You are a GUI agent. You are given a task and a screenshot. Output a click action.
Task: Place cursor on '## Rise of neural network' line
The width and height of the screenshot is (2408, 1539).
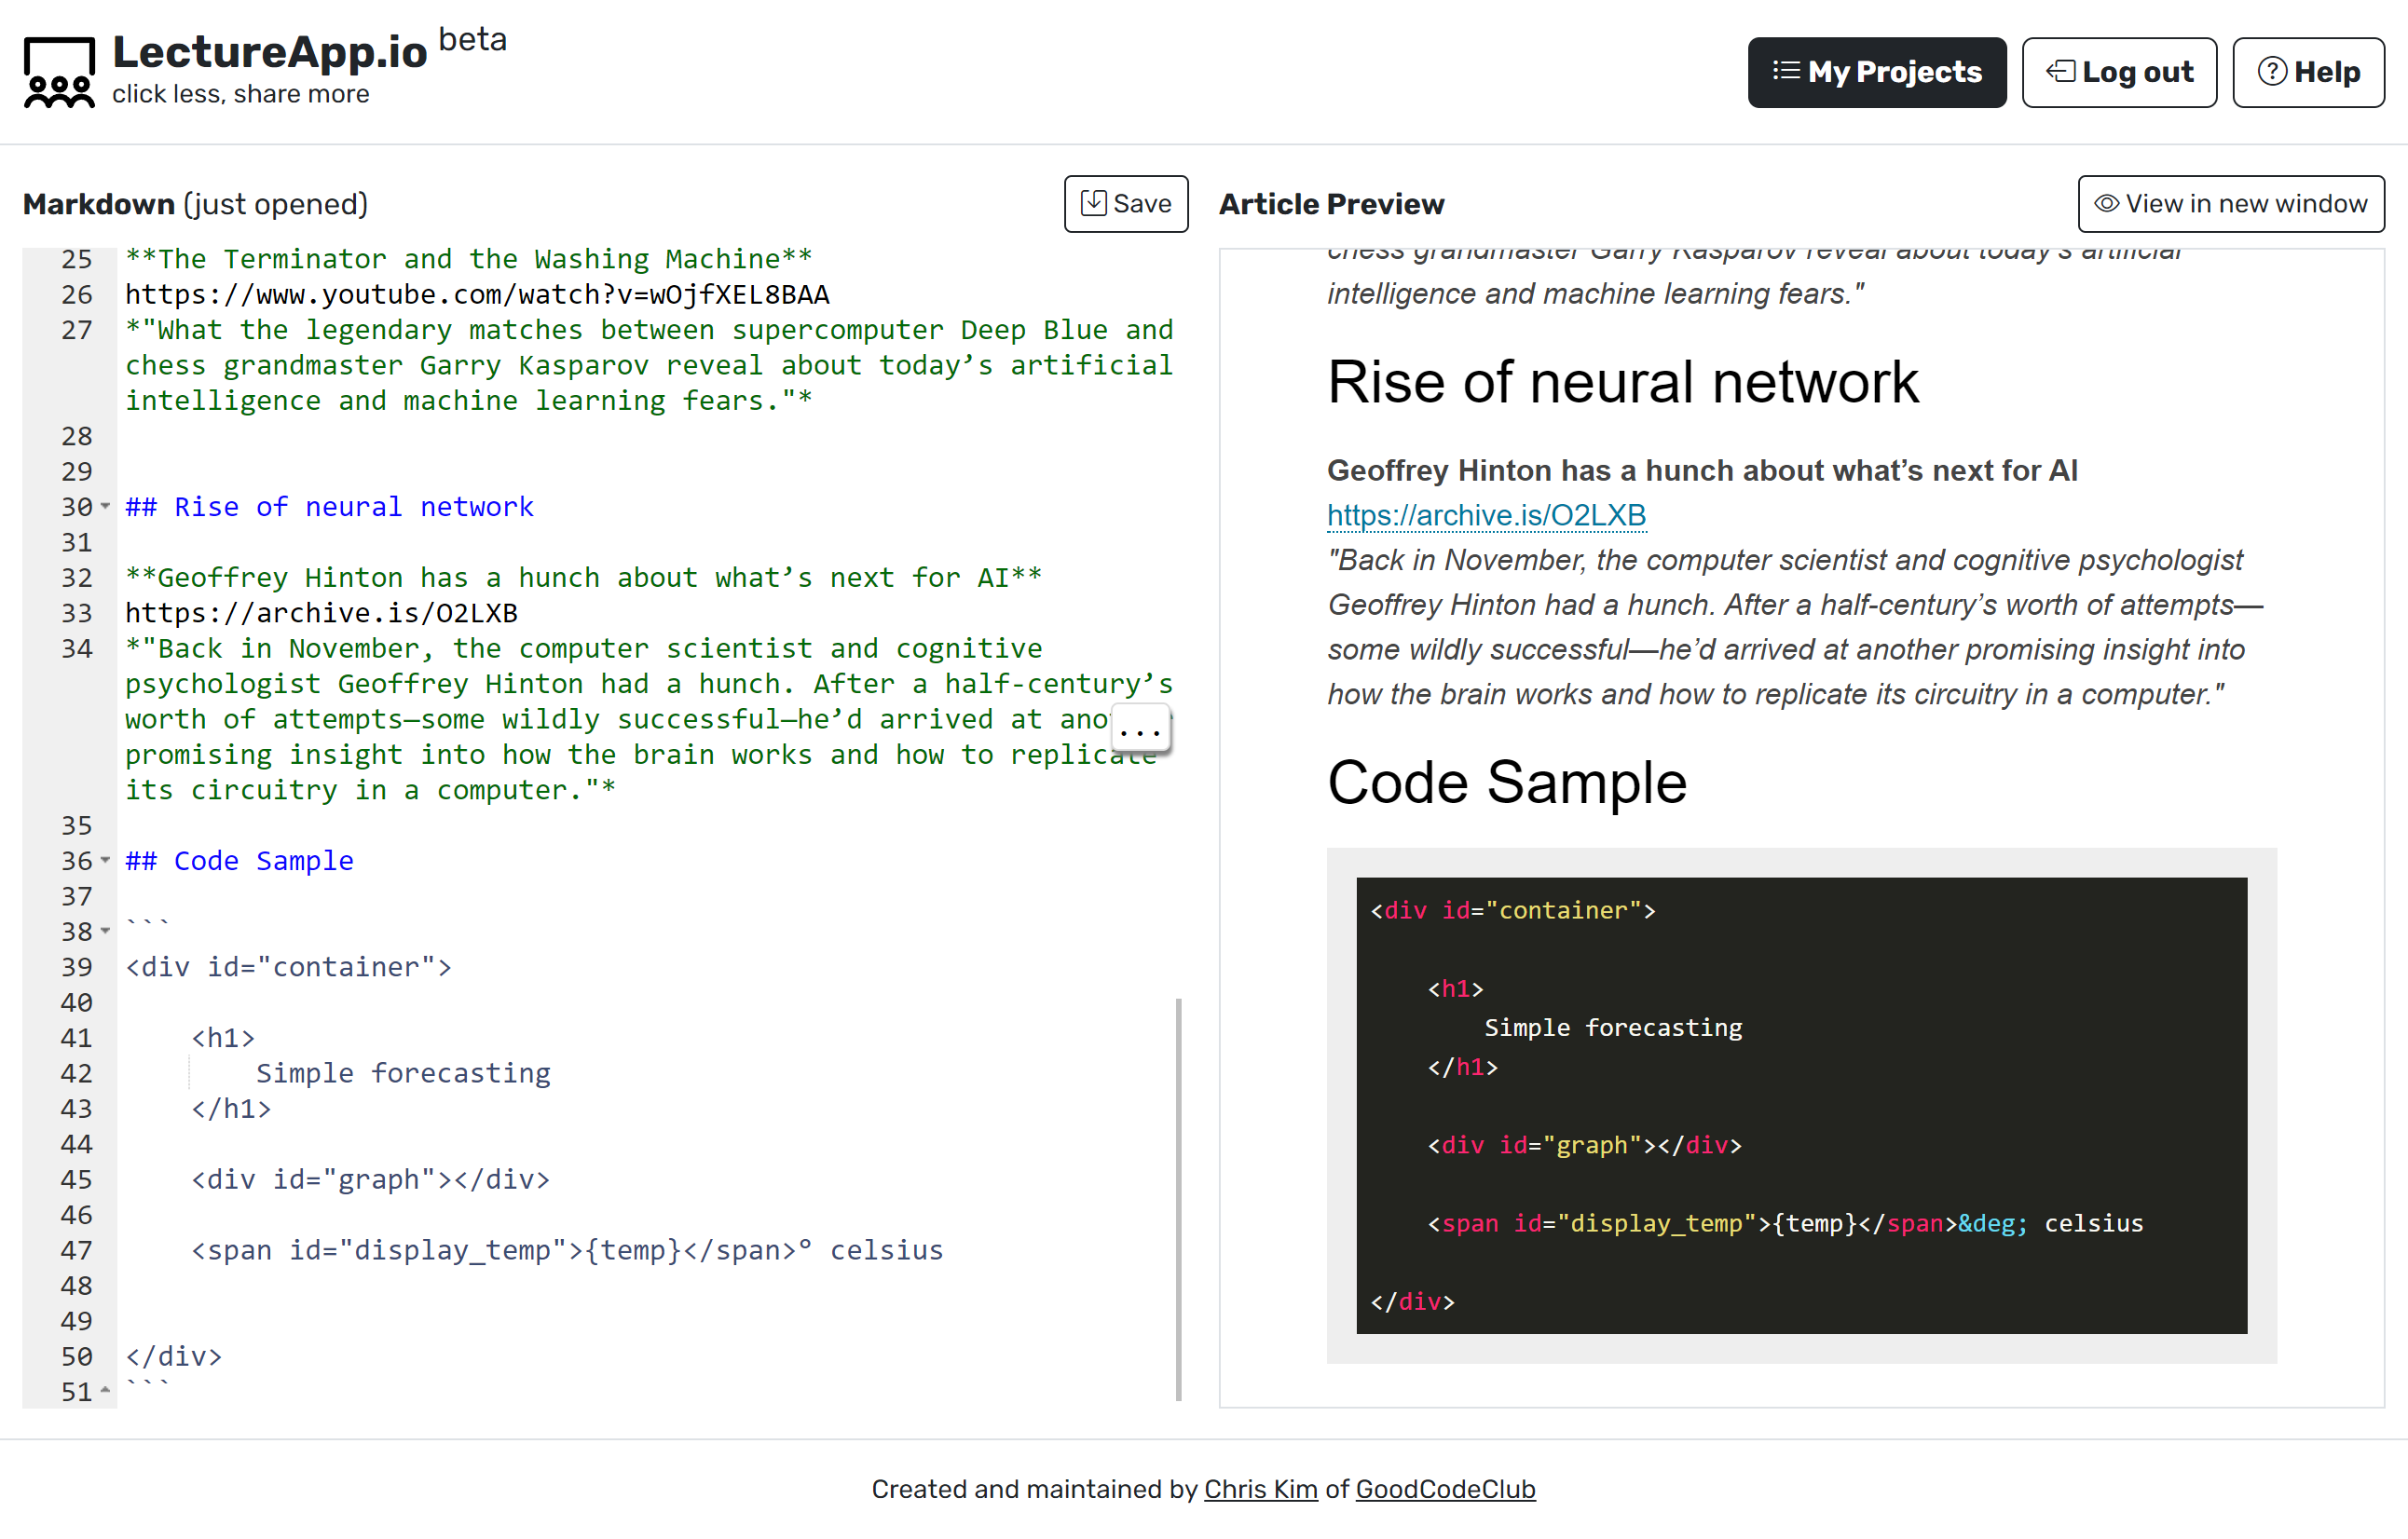click(x=329, y=507)
